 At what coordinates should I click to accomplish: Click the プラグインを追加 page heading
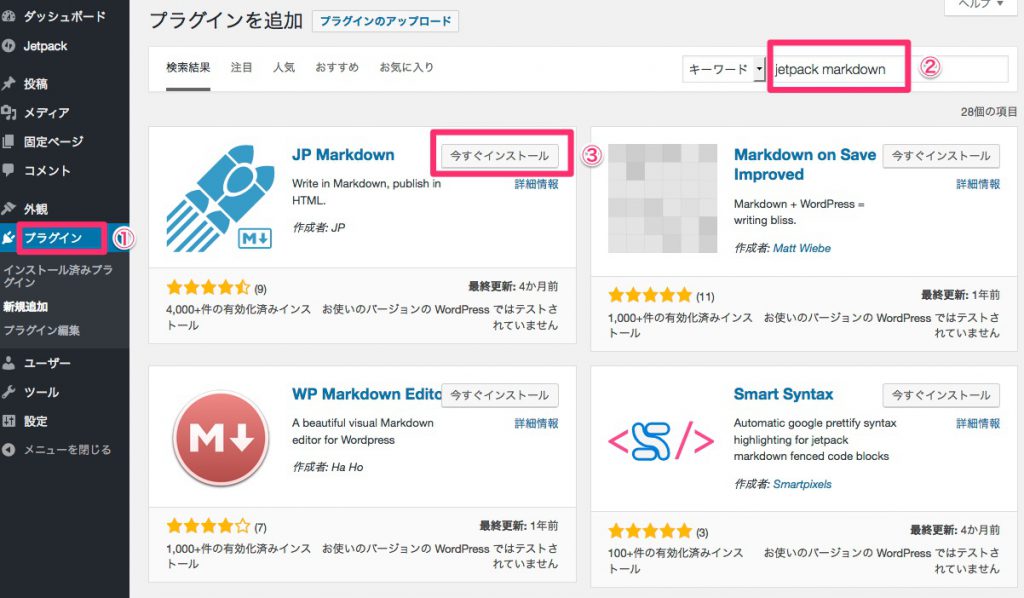click(x=226, y=21)
